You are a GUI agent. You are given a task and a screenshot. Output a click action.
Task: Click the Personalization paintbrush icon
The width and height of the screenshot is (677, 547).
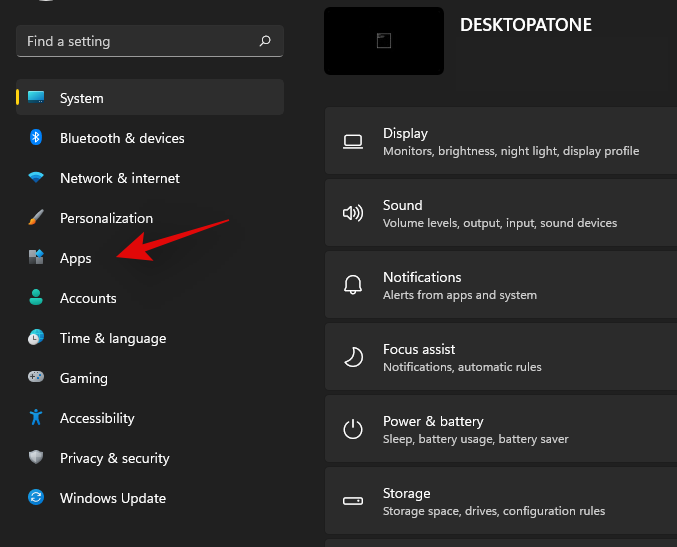point(36,218)
